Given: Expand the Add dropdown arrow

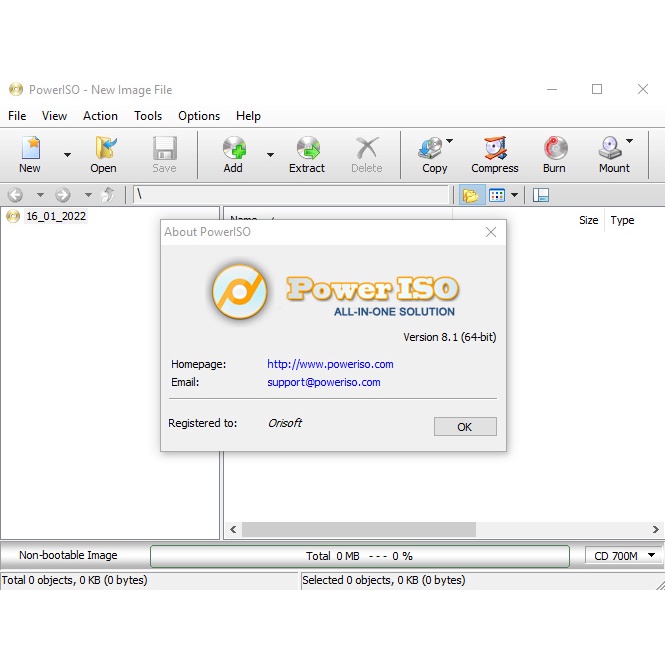Looking at the screenshot, I should click(270, 155).
